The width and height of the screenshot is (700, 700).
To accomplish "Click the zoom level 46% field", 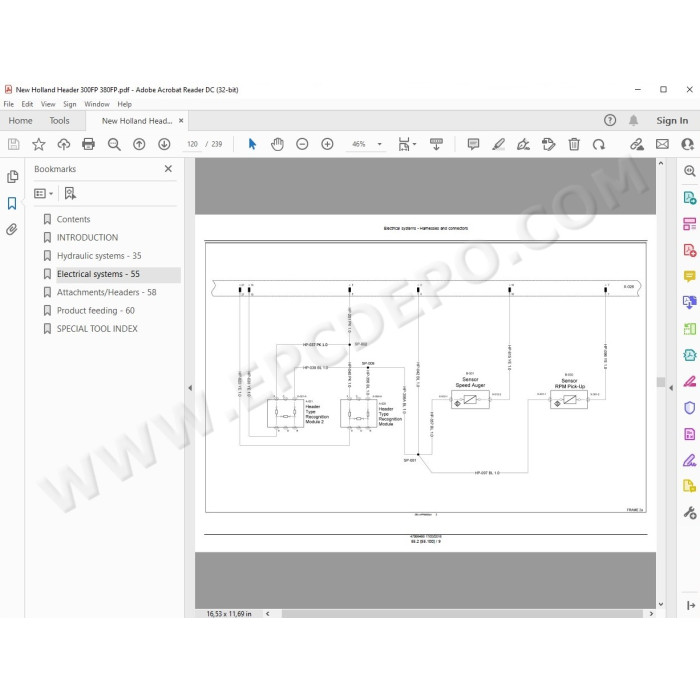I will click(359, 144).
